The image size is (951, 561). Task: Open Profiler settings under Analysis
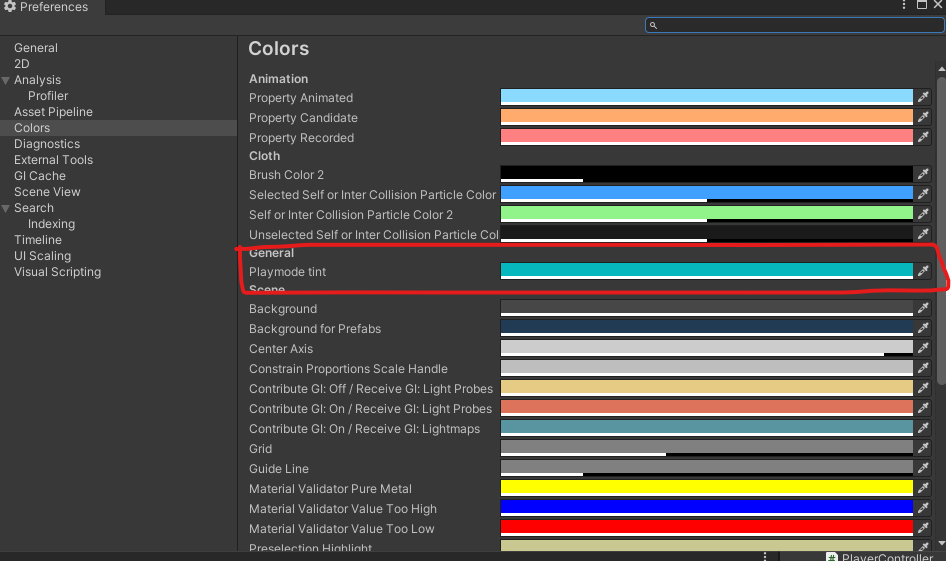pyautogui.click(x=48, y=96)
